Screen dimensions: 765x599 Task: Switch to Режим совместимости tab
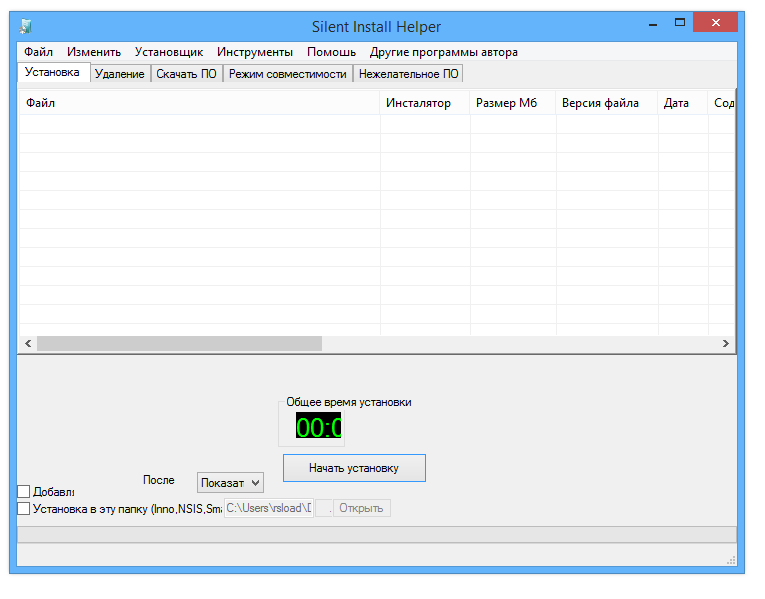click(288, 74)
